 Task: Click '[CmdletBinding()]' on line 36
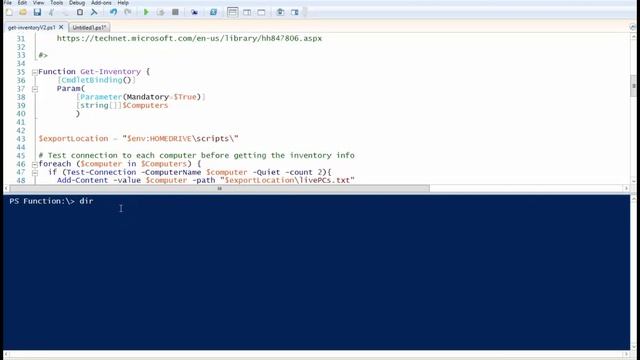point(96,80)
